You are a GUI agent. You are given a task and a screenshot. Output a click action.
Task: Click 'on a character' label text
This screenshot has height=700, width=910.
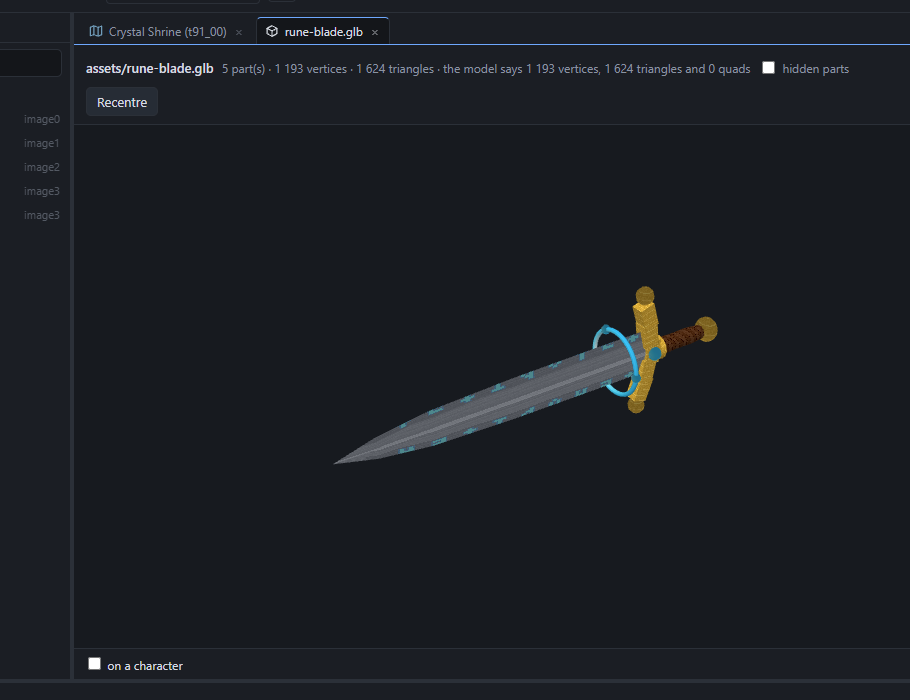click(145, 666)
